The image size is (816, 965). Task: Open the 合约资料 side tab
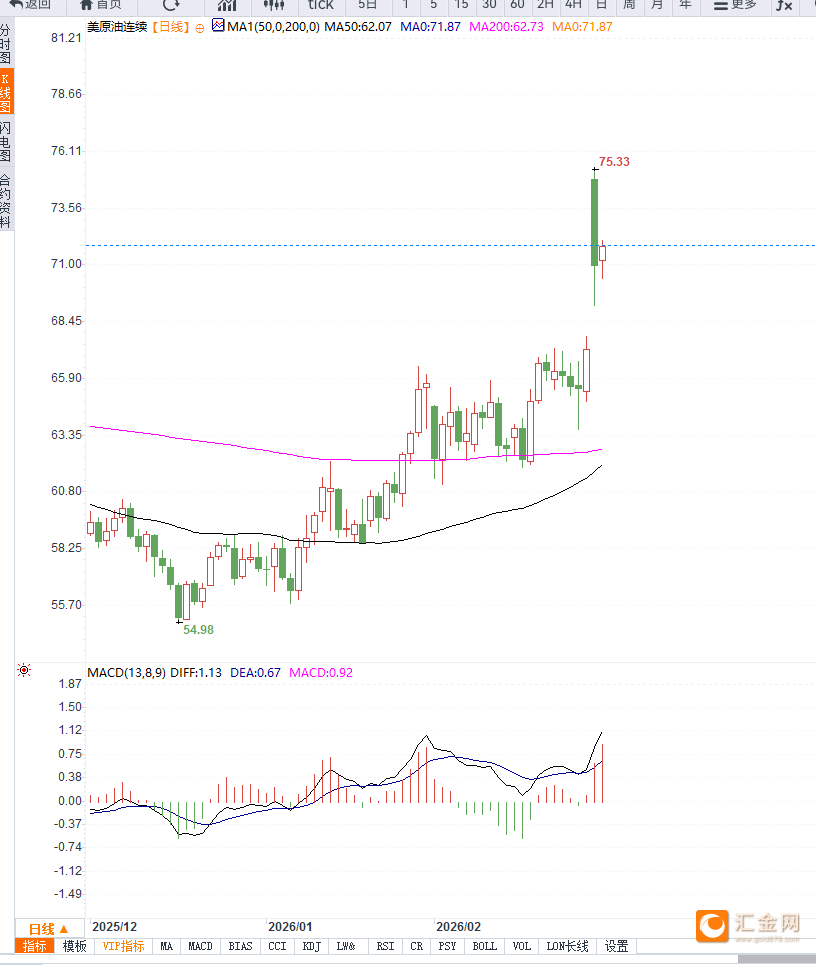6,201
